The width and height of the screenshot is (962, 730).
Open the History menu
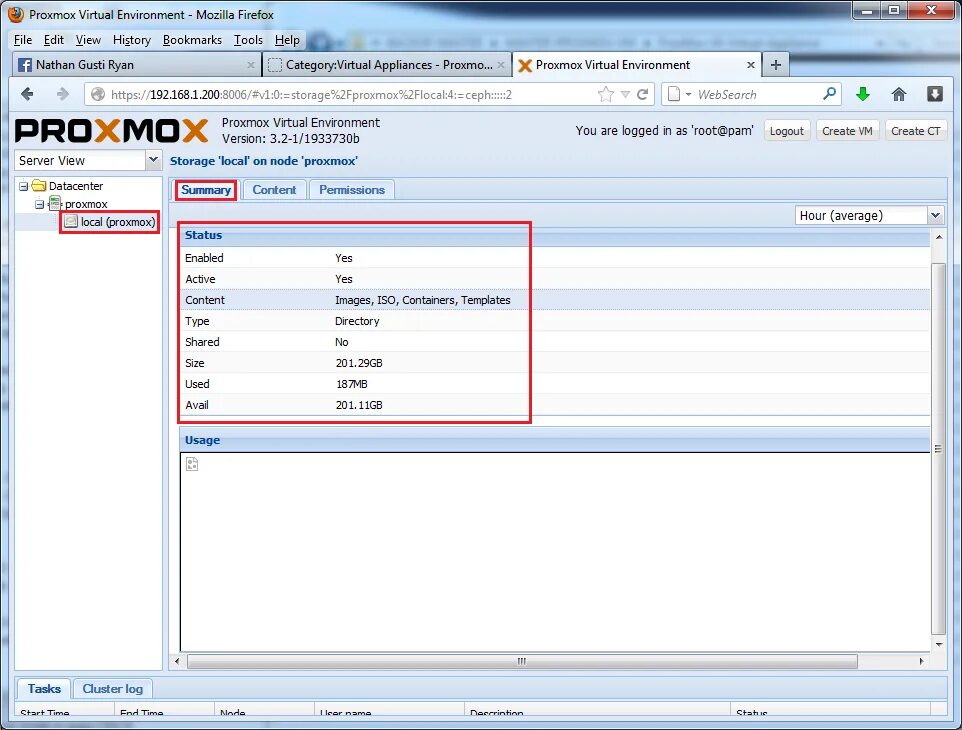pos(131,40)
